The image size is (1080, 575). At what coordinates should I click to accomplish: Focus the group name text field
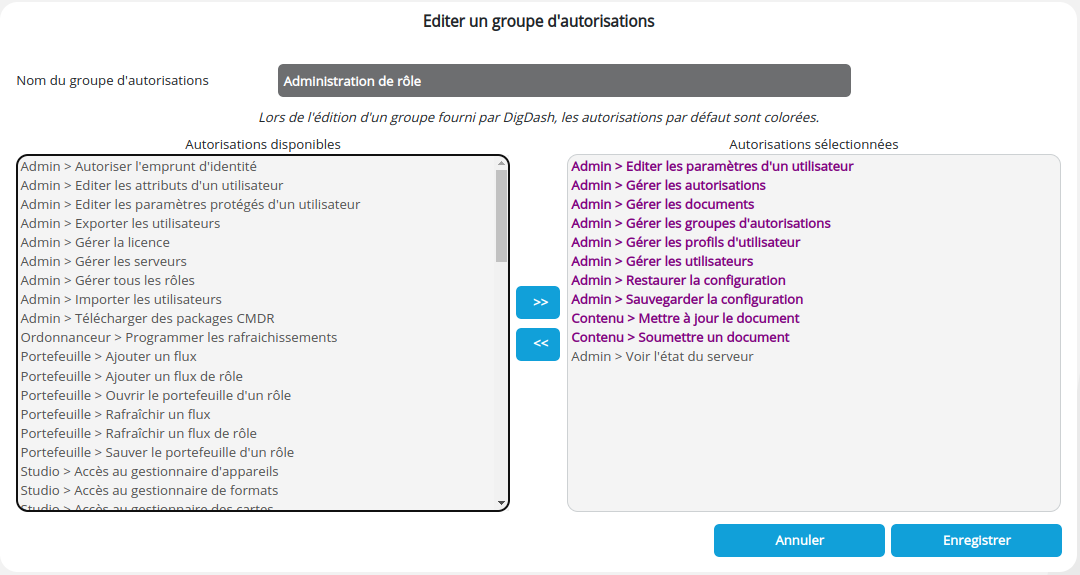[564, 81]
